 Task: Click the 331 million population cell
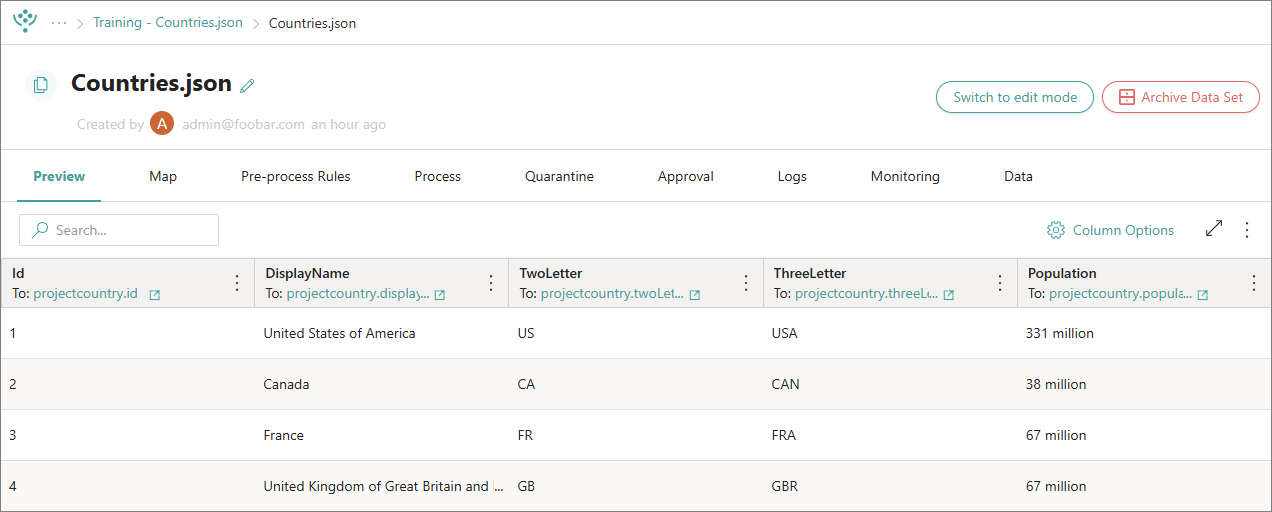[x=1144, y=333]
